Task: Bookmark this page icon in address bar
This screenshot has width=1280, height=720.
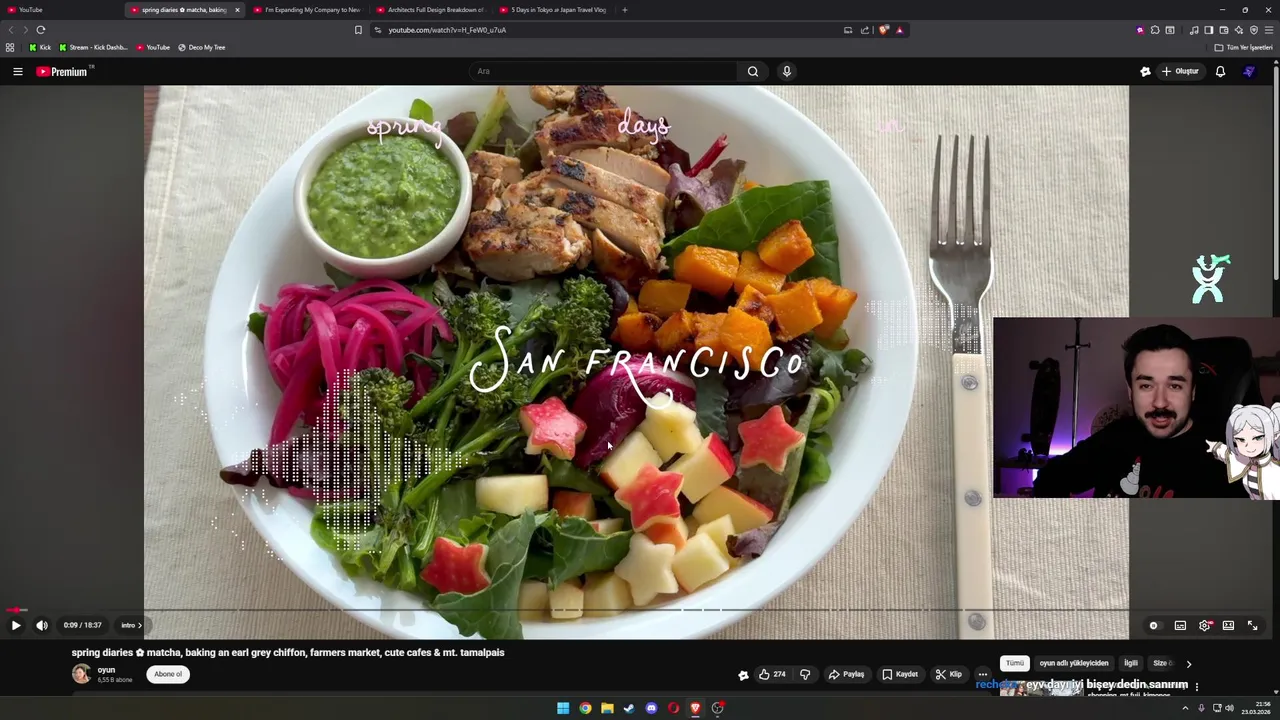Action: [x=358, y=30]
